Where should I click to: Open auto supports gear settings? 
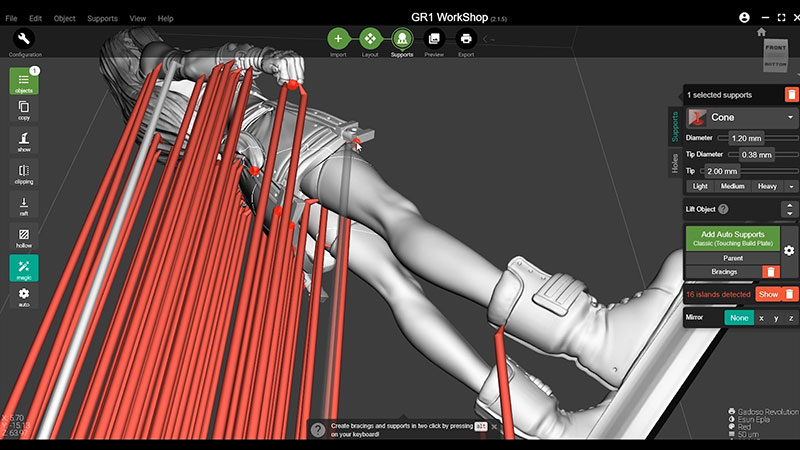[789, 250]
